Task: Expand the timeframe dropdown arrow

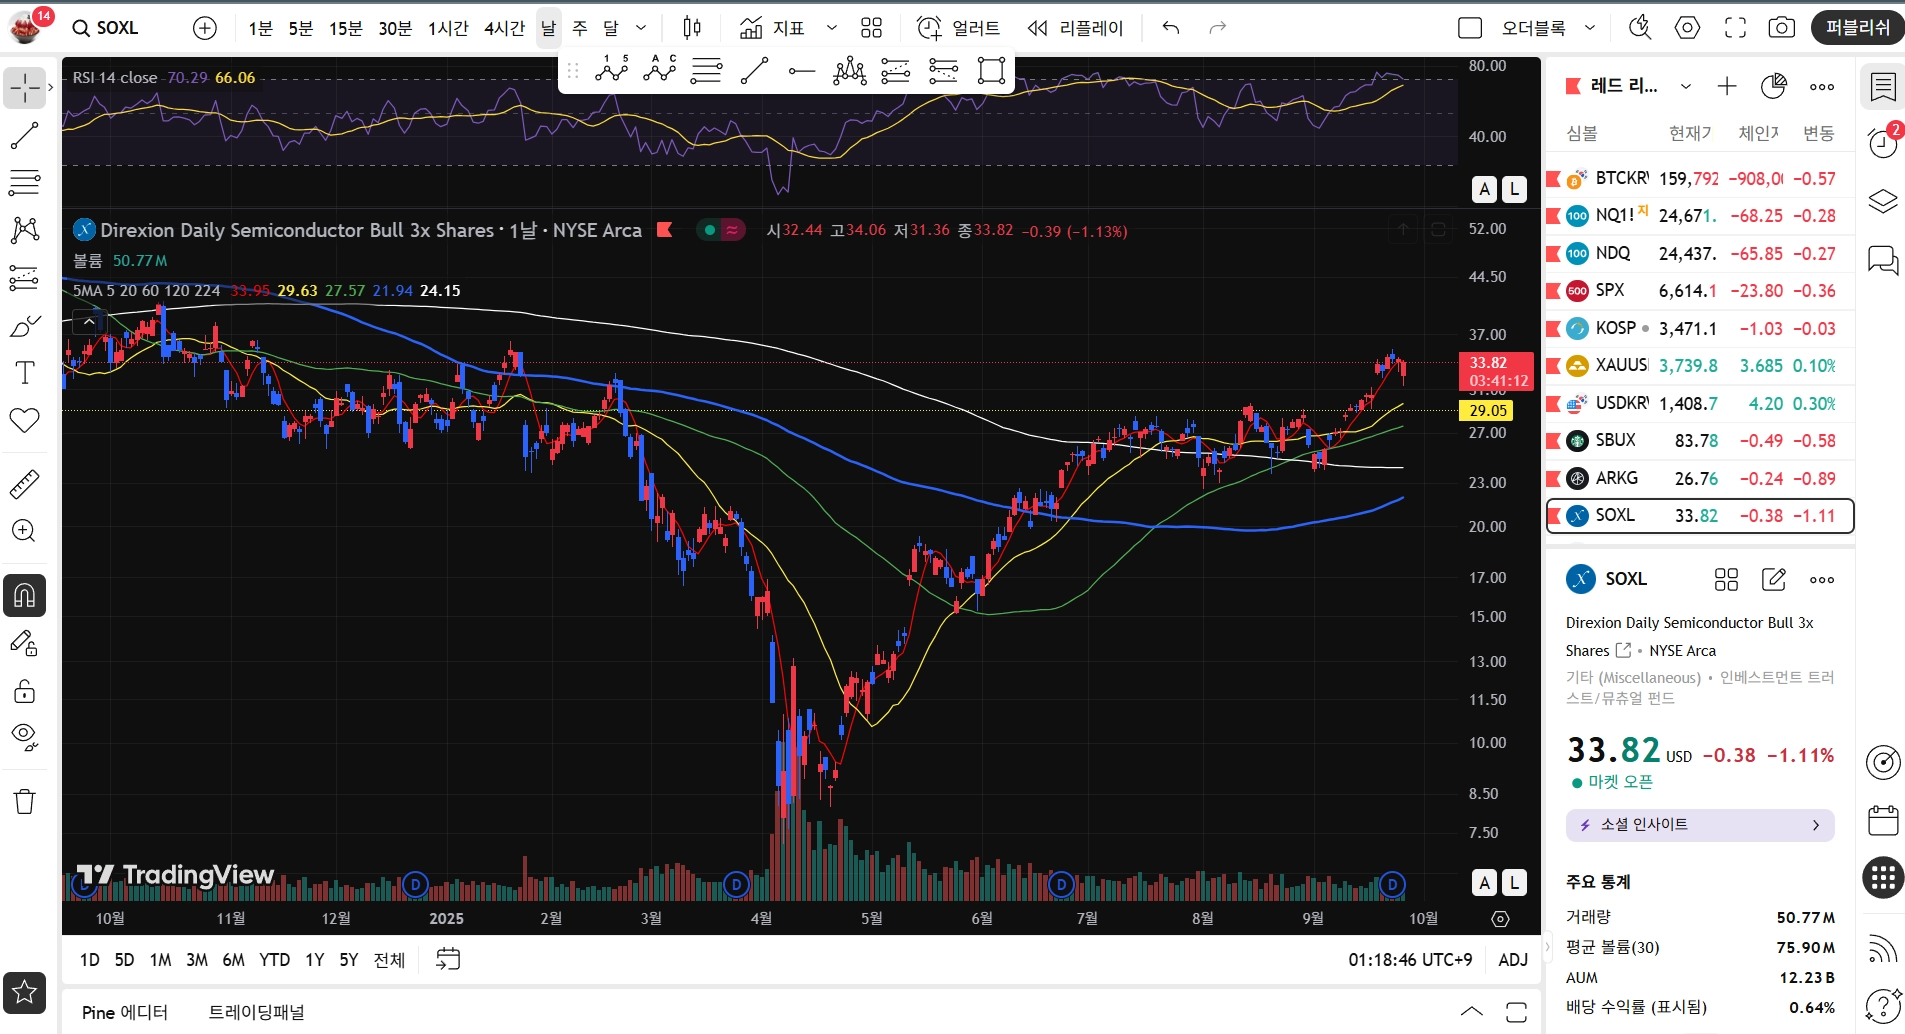Action: (641, 28)
